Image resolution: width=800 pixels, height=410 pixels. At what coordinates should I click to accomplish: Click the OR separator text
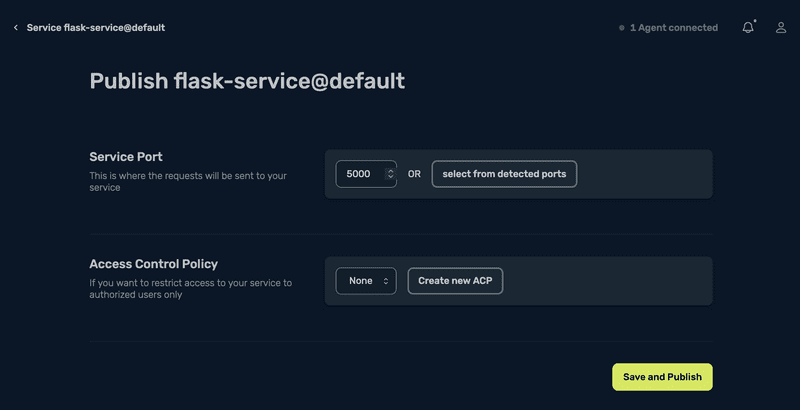point(414,174)
